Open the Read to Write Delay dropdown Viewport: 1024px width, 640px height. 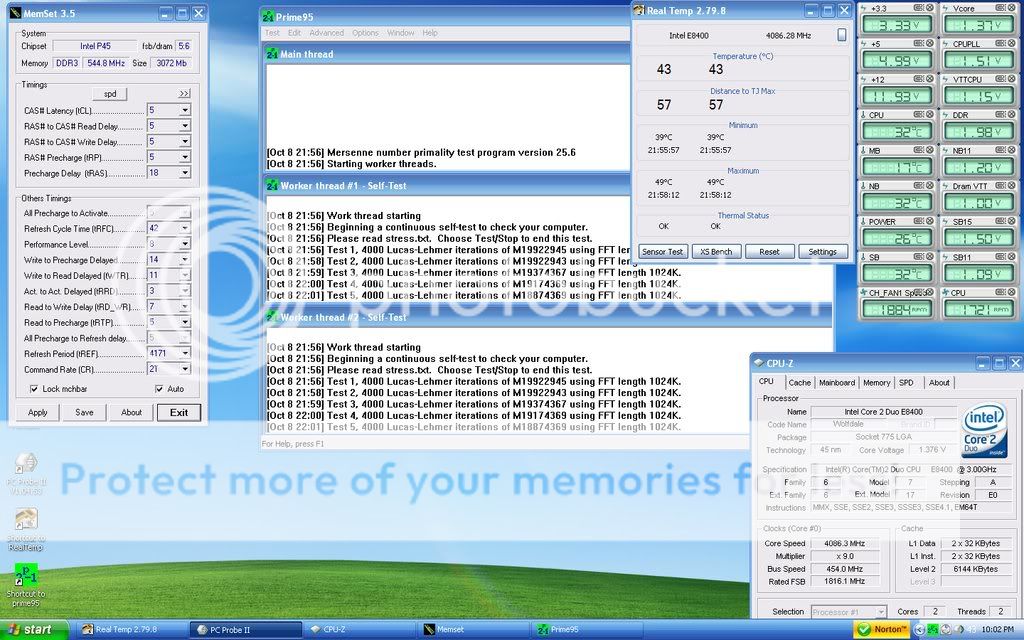point(185,306)
